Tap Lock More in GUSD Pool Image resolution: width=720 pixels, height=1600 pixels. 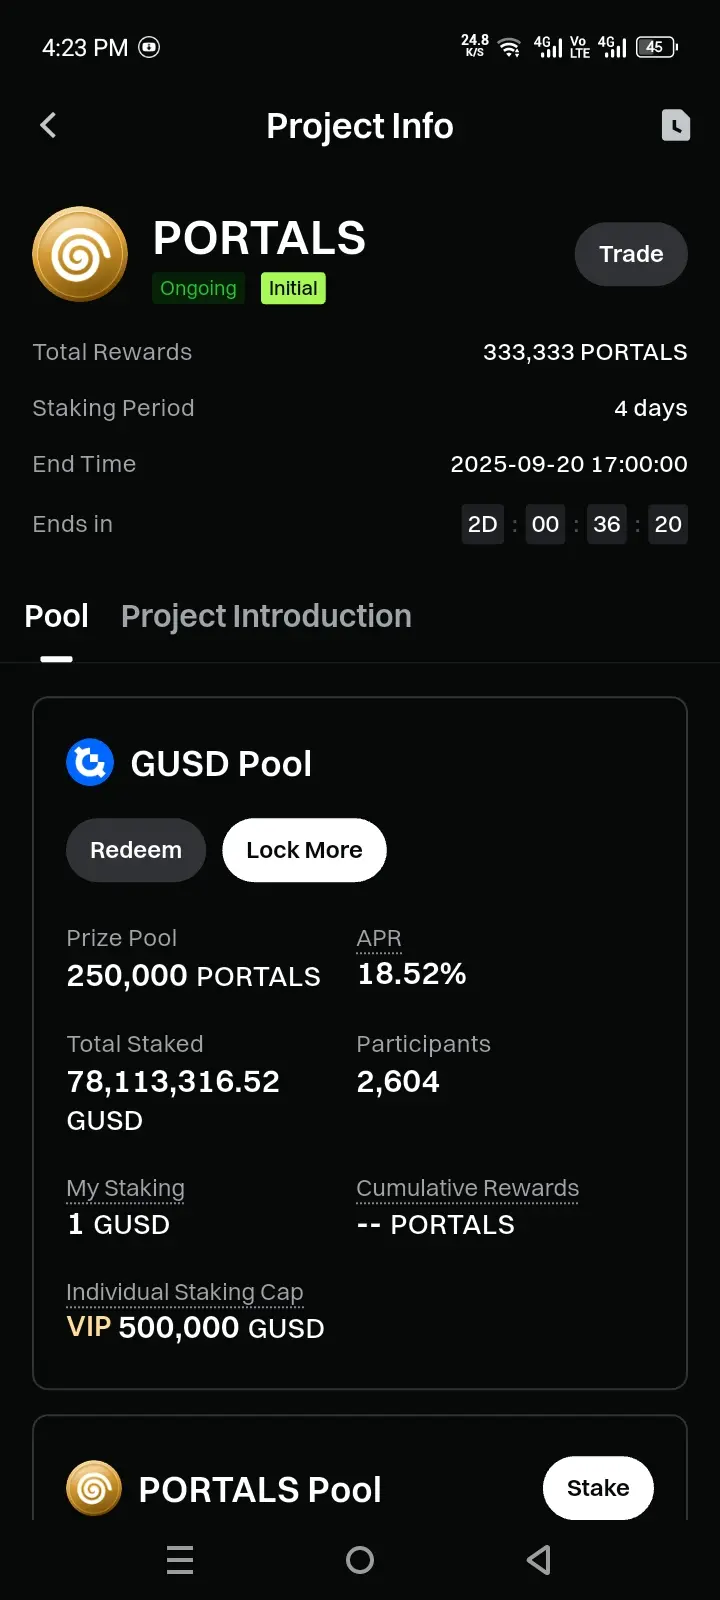[x=304, y=850]
